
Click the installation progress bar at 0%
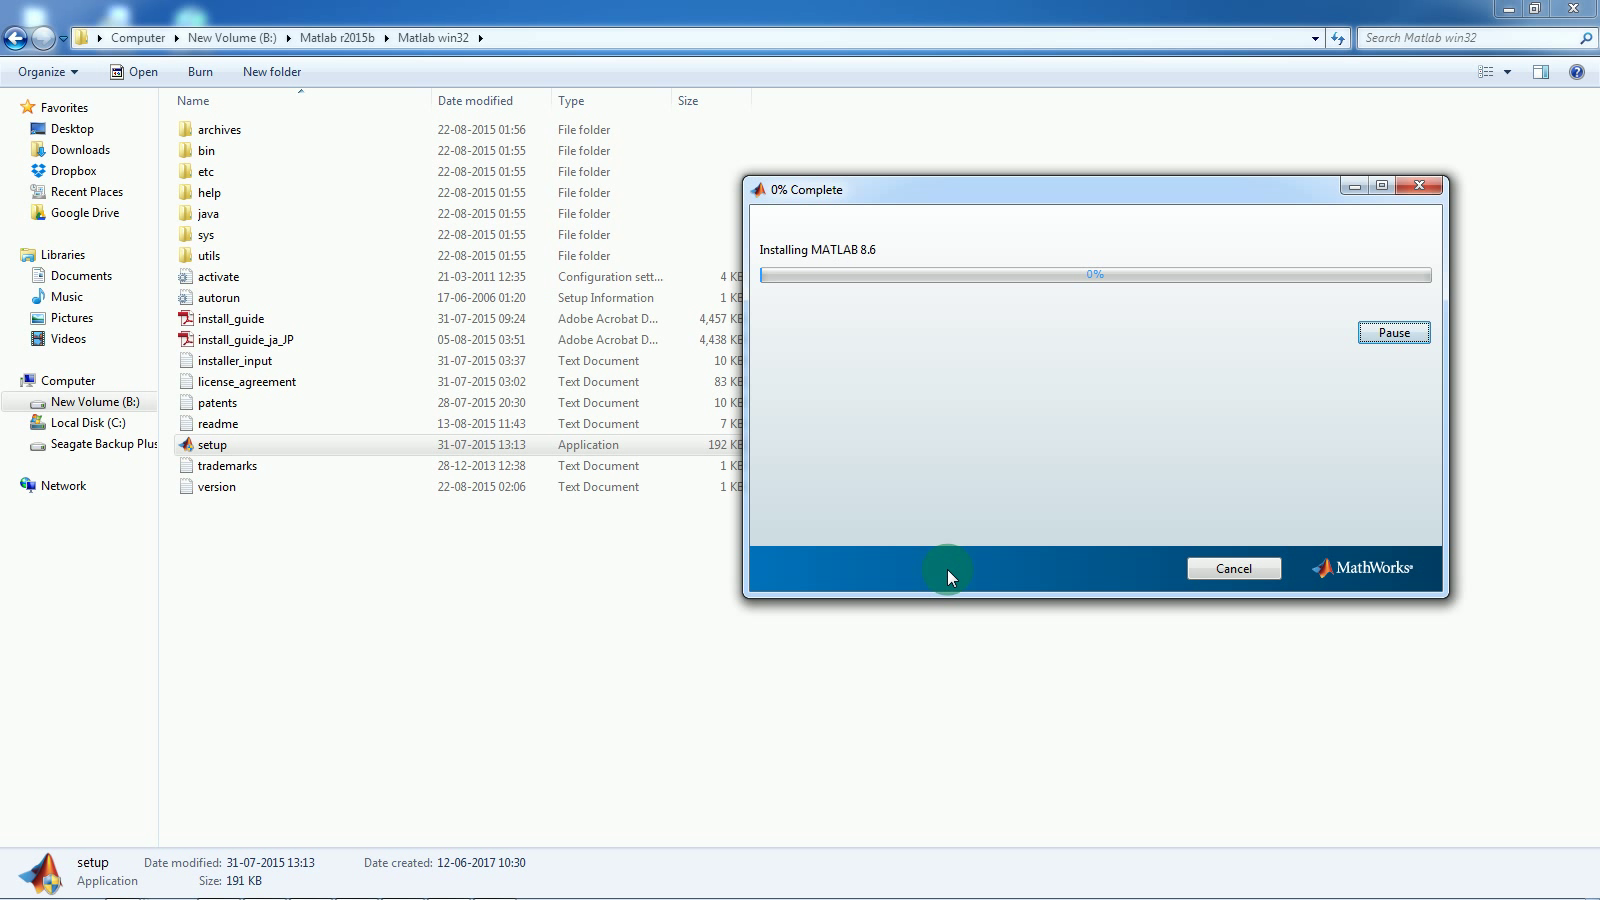(1095, 275)
